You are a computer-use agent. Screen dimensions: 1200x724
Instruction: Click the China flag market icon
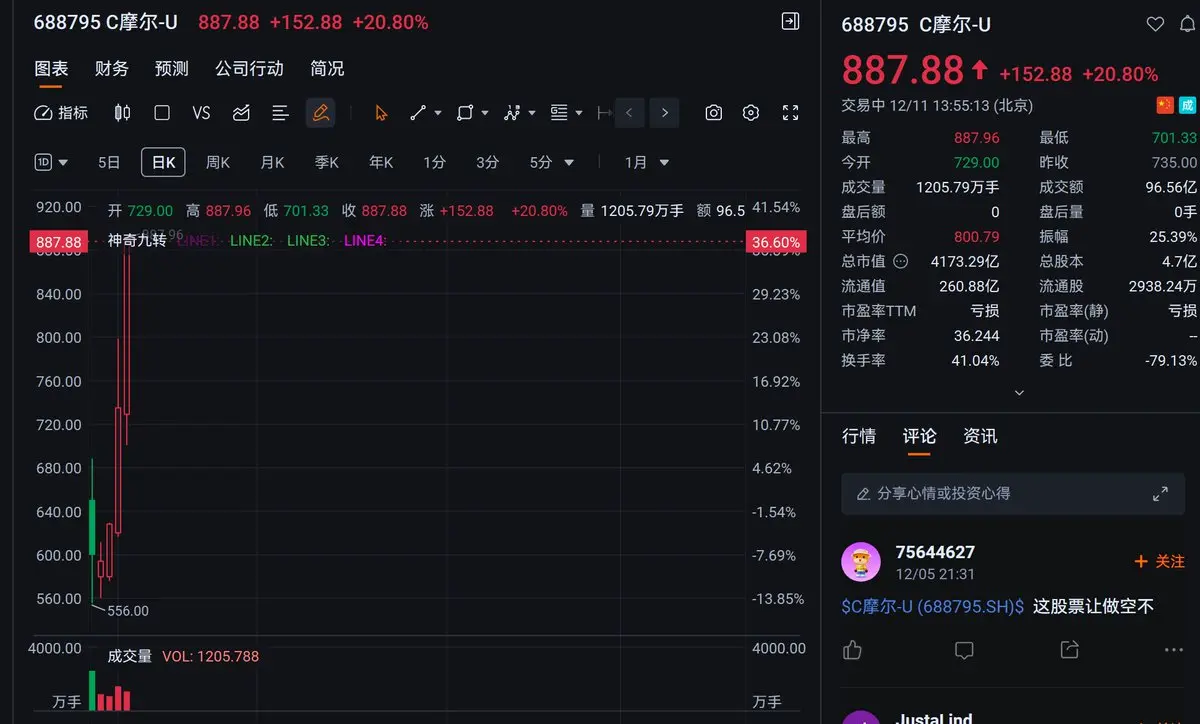(1164, 105)
